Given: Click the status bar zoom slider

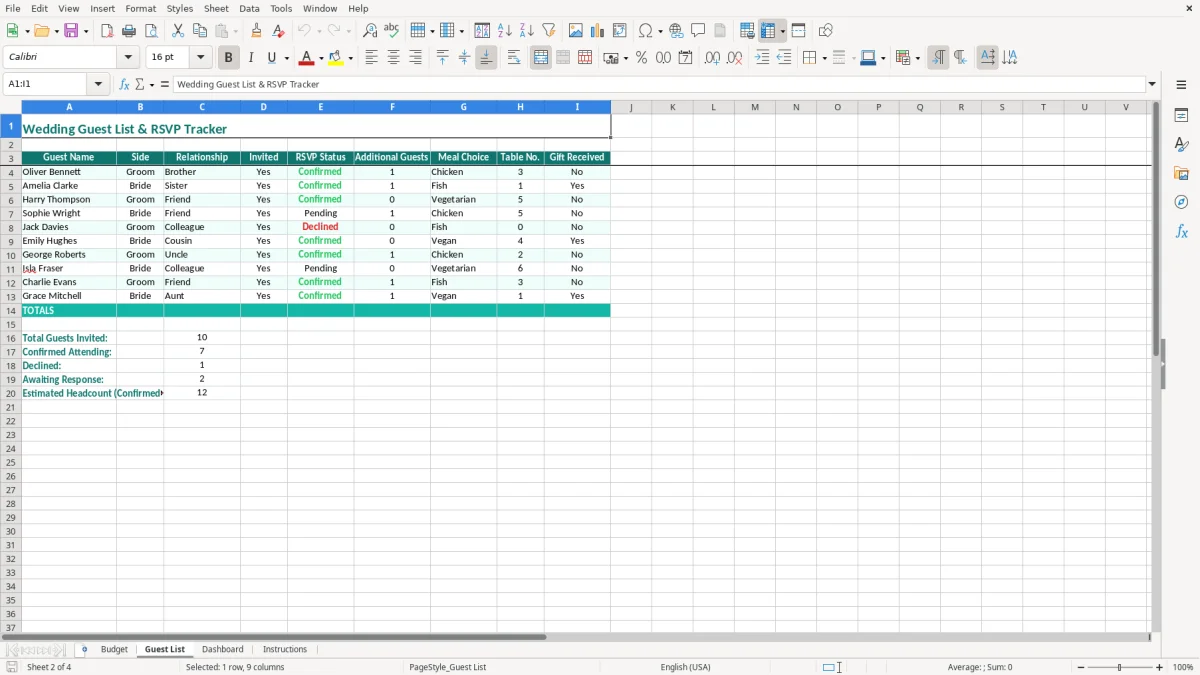Looking at the screenshot, I should [1120, 667].
